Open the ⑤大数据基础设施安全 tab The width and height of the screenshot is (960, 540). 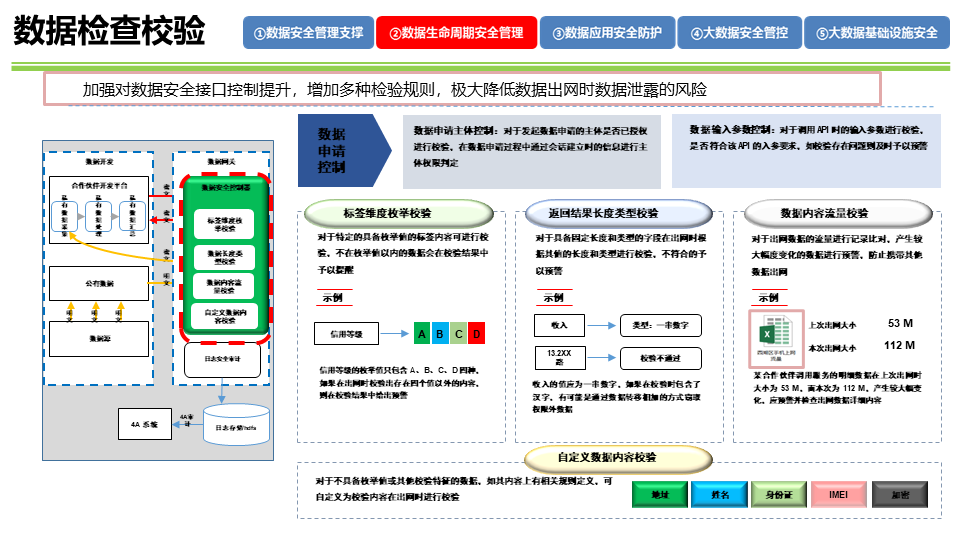[x=877, y=32]
